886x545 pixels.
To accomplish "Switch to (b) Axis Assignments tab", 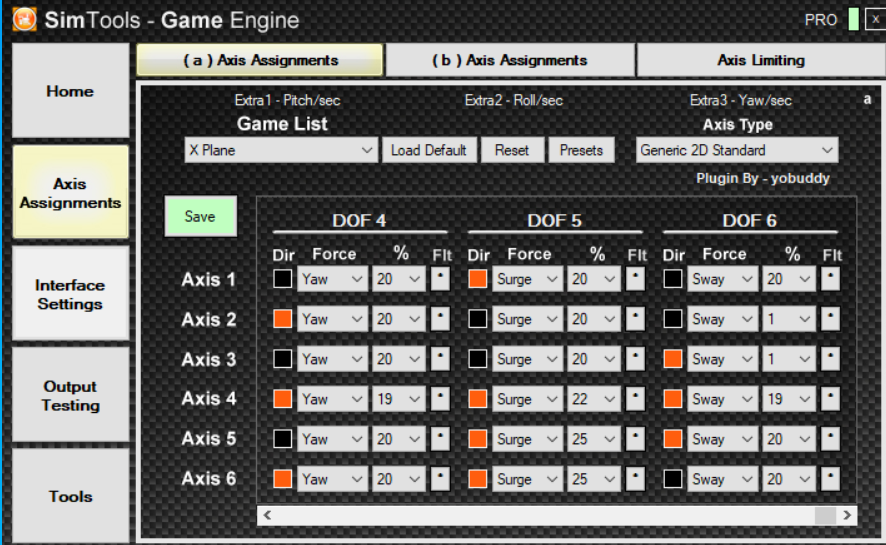I will 510,60.
